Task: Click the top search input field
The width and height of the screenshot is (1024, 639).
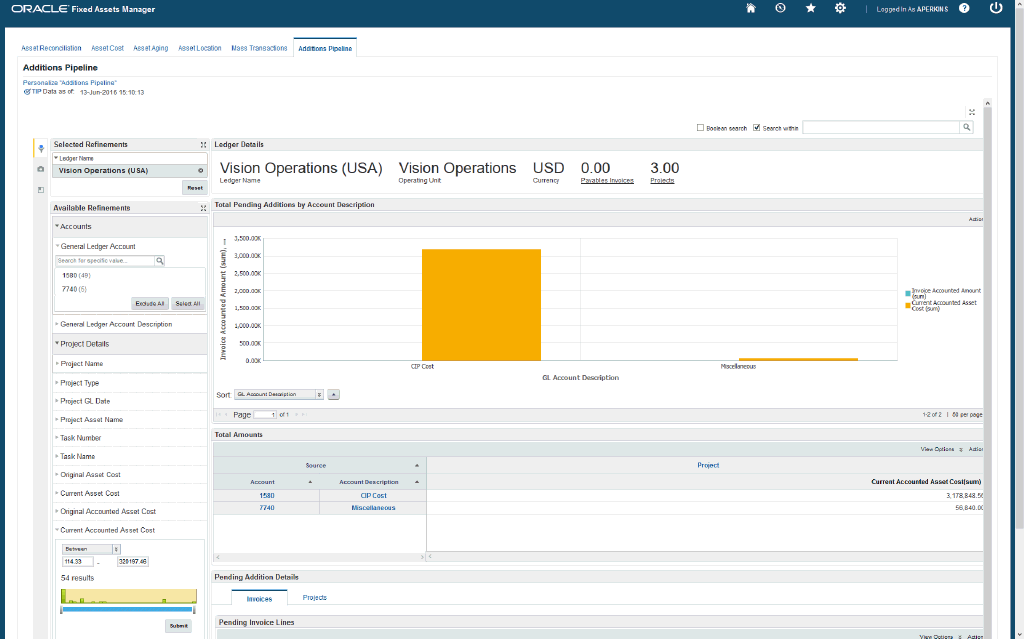Action: pos(881,127)
